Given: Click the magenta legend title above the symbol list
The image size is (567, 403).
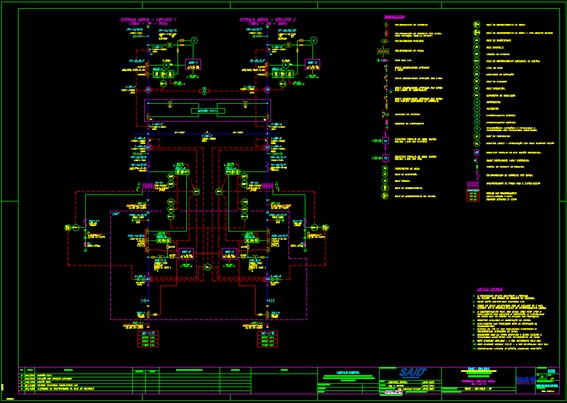Looking at the screenshot, I should click(x=394, y=17).
